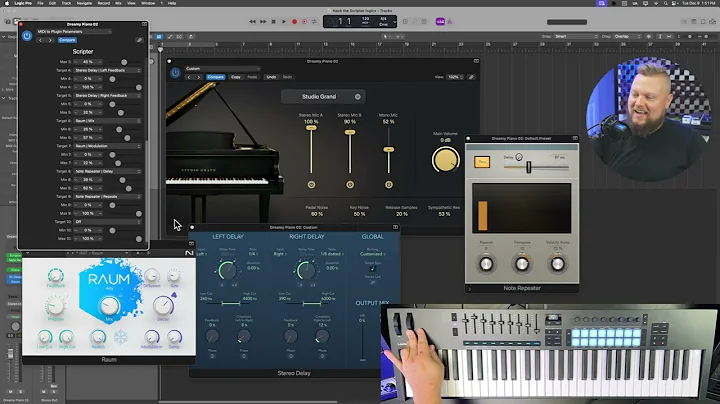Click the Raum Mix knob
720x404 pixels.
pos(109,305)
